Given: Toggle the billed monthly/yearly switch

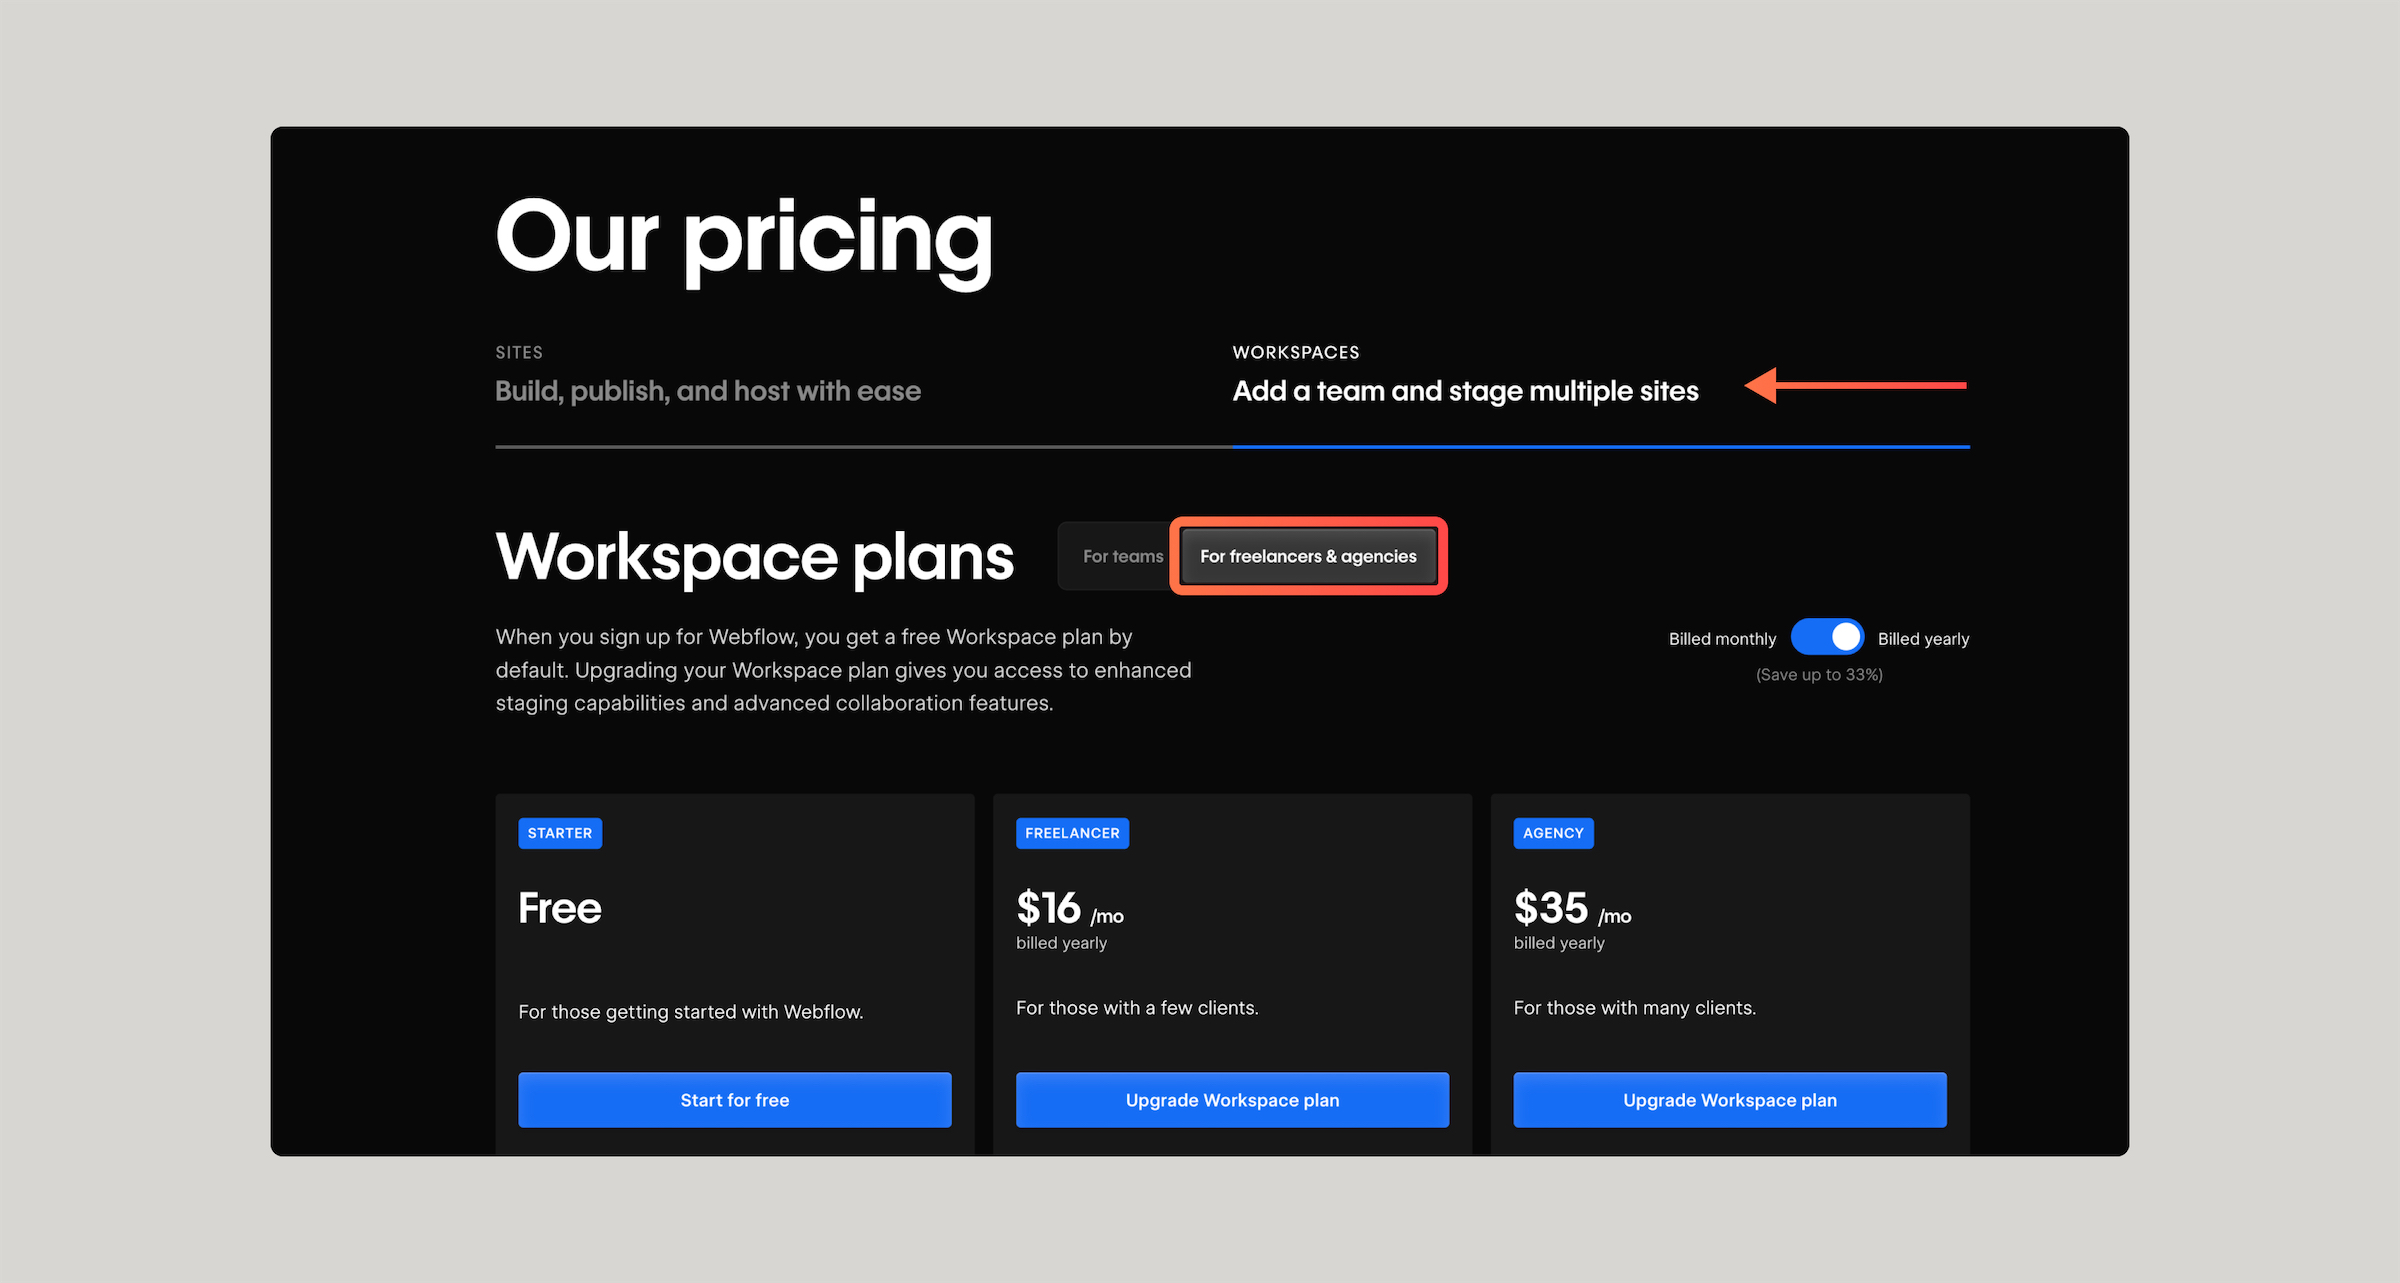Looking at the screenshot, I should click(x=1827, y=637).
